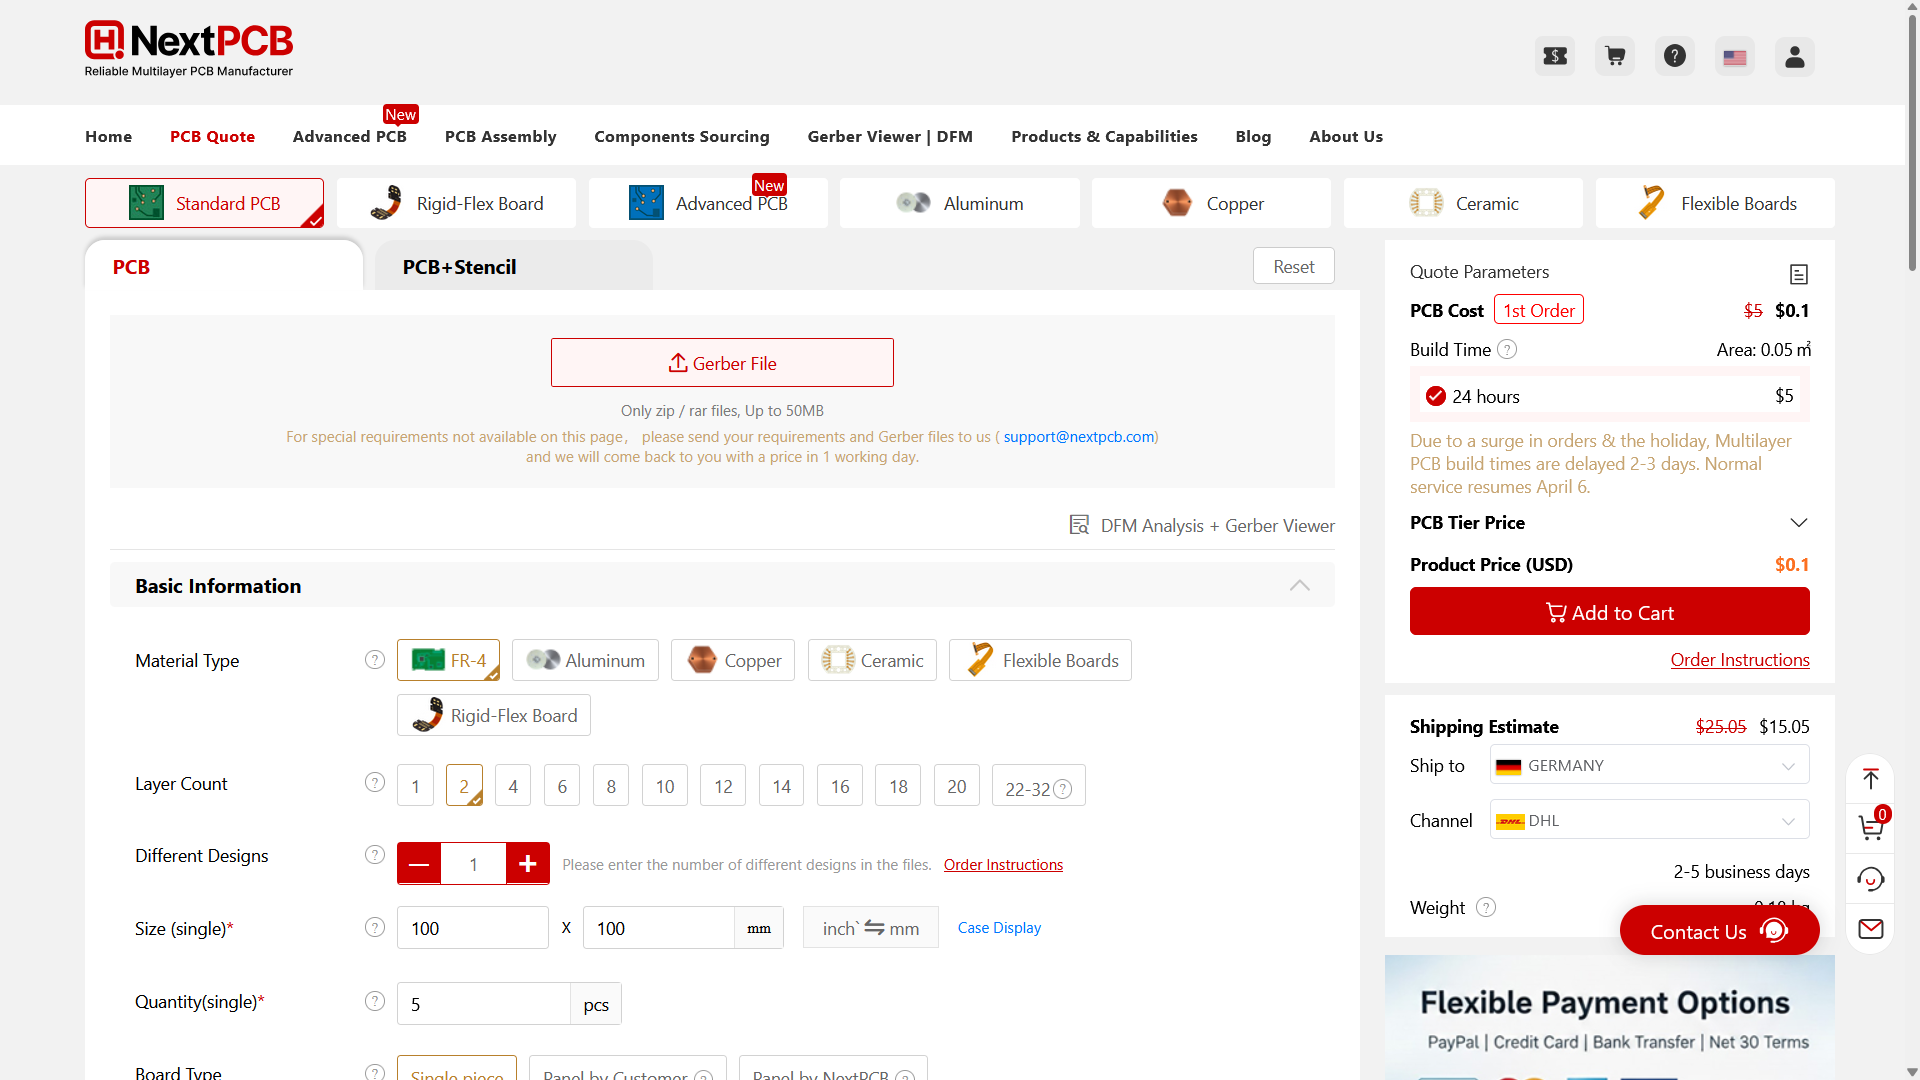The height and width of the screenshot is (1080, 1920).
Task: Email support@nextpcb.com link
Action: 1079,436
